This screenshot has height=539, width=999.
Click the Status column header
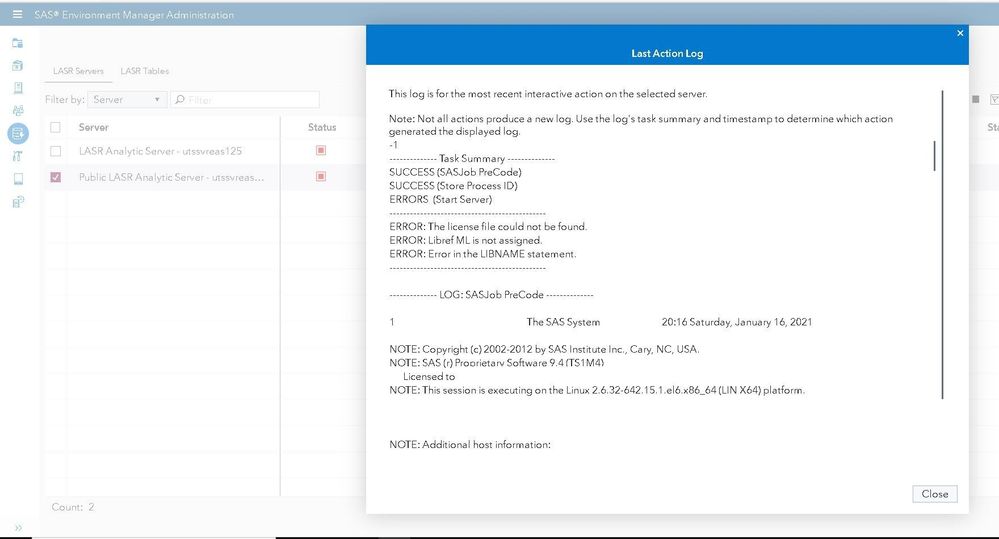(x=322, y=127)
